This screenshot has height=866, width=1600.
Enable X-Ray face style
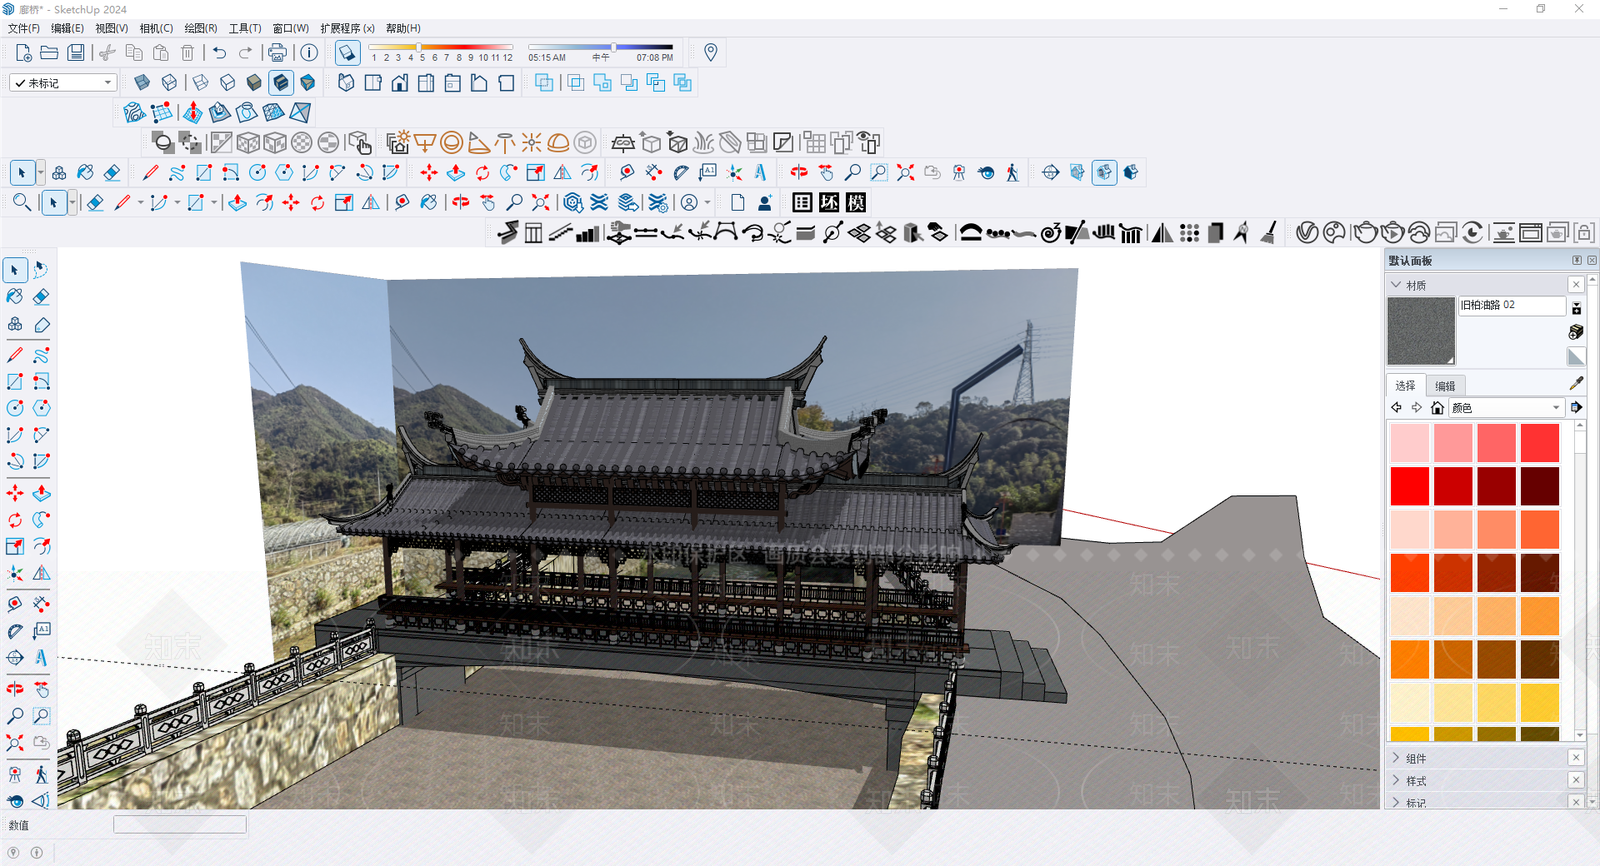tap(143, 83)
